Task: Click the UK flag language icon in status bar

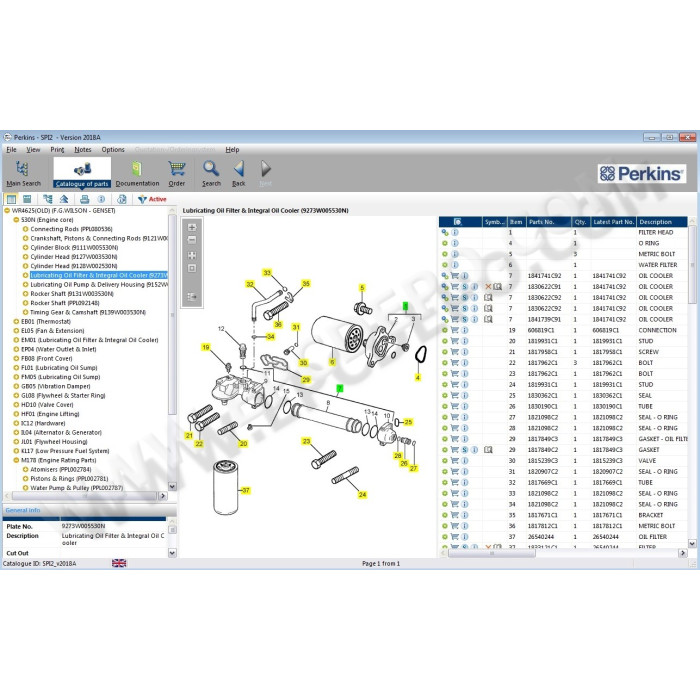Action: tap(119, 563)
